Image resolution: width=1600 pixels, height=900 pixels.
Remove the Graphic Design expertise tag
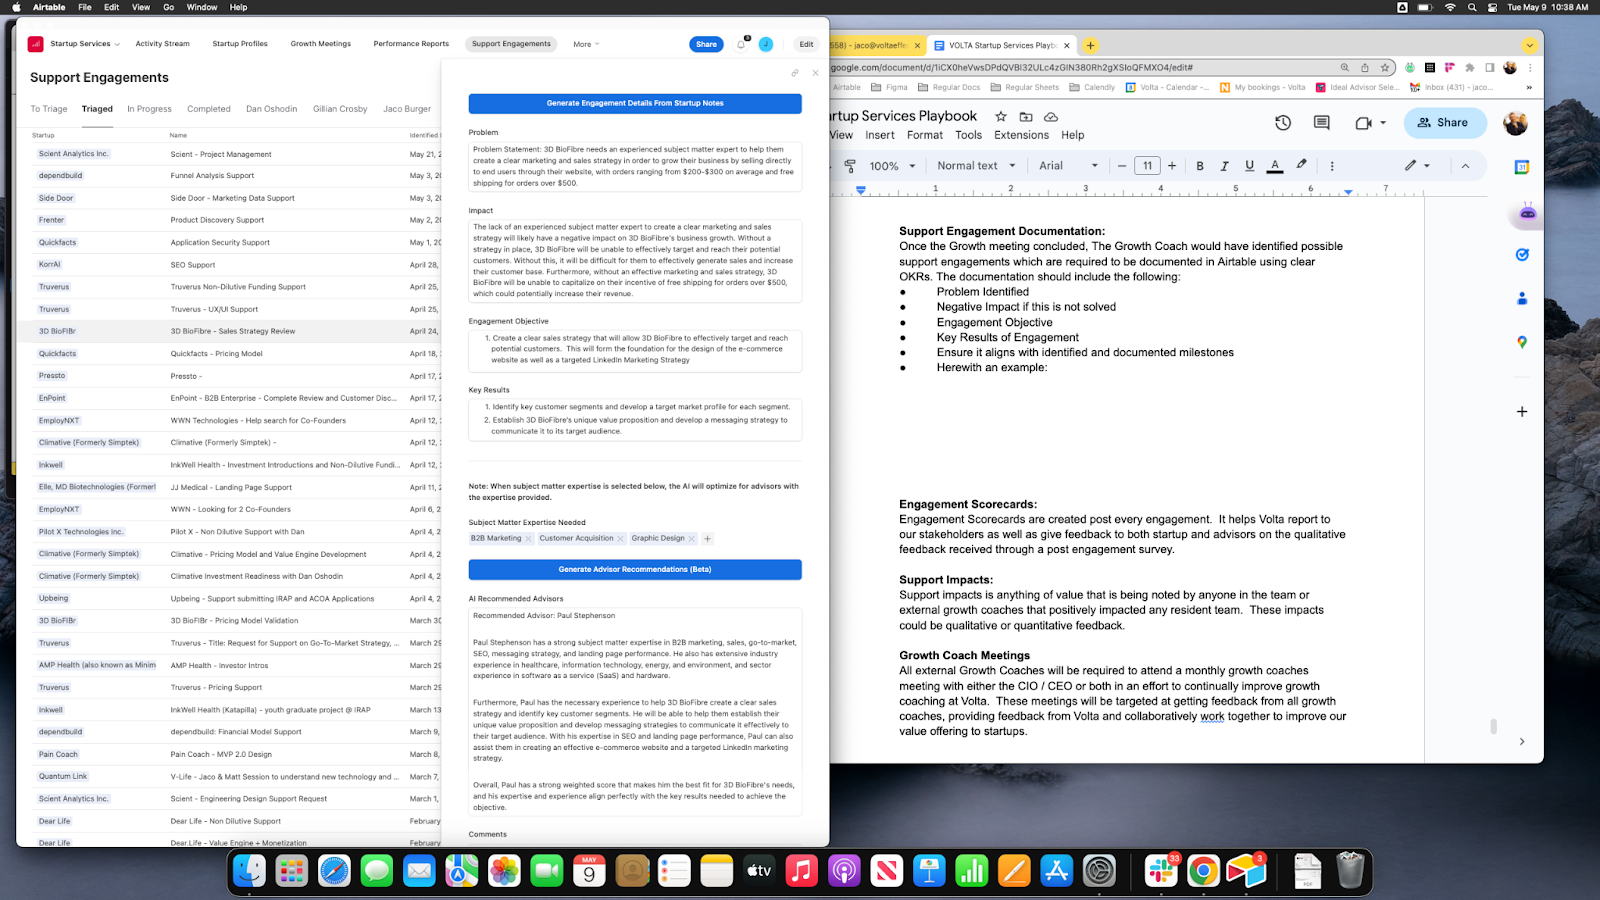pyautogui.click(x=691, y=538)
